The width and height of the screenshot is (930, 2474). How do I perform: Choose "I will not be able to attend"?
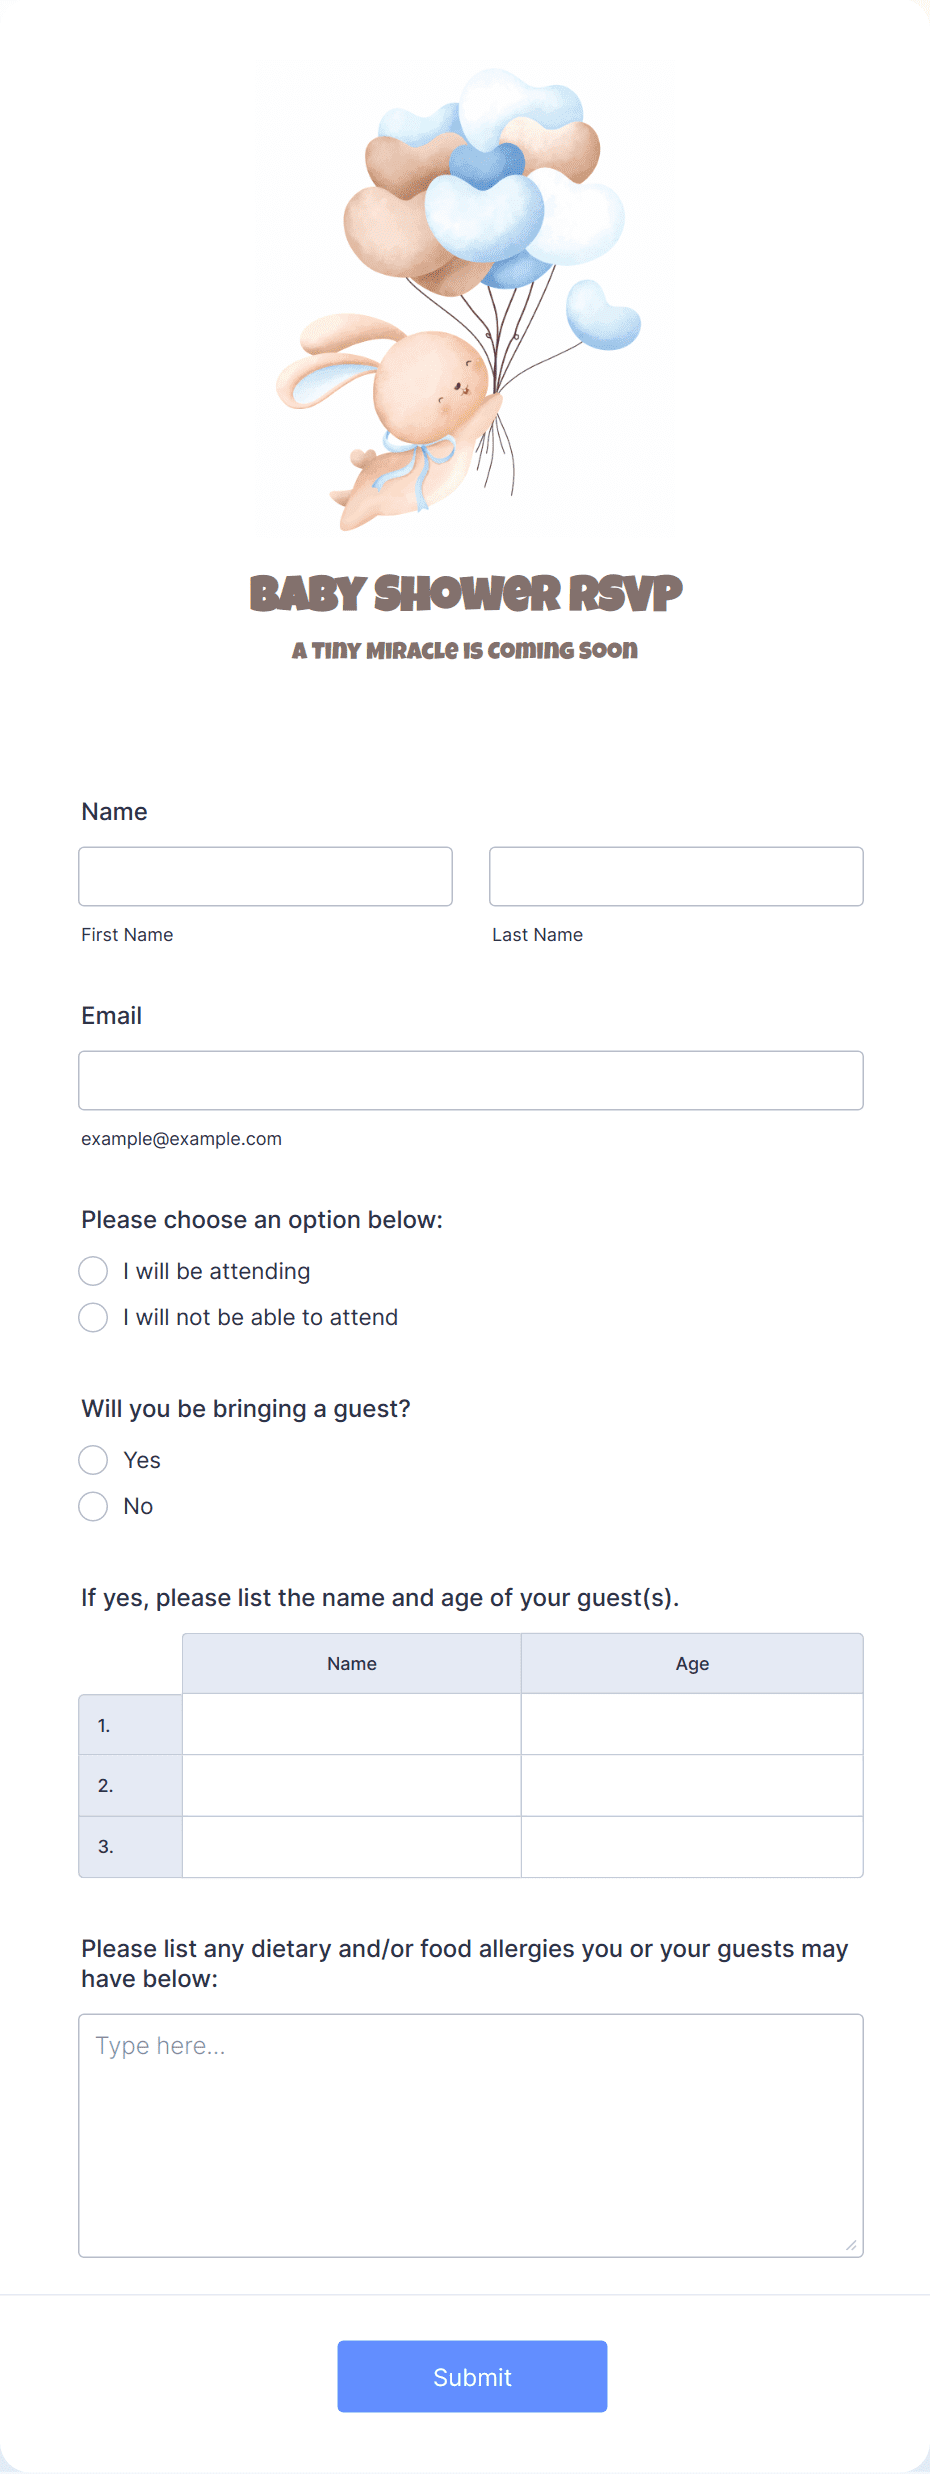click(x=93, y=1317)
